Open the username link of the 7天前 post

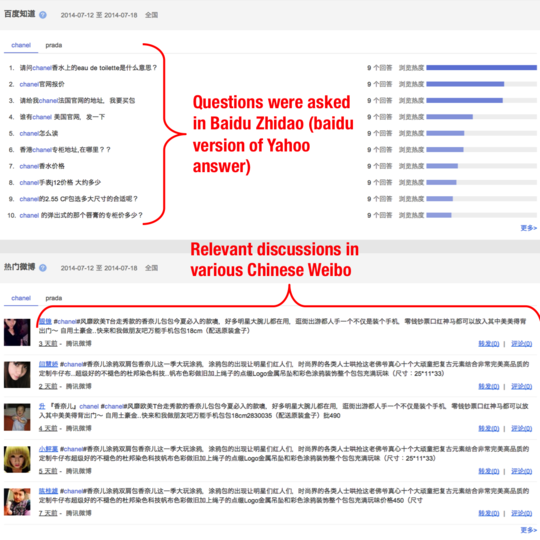tap(48, 491)
